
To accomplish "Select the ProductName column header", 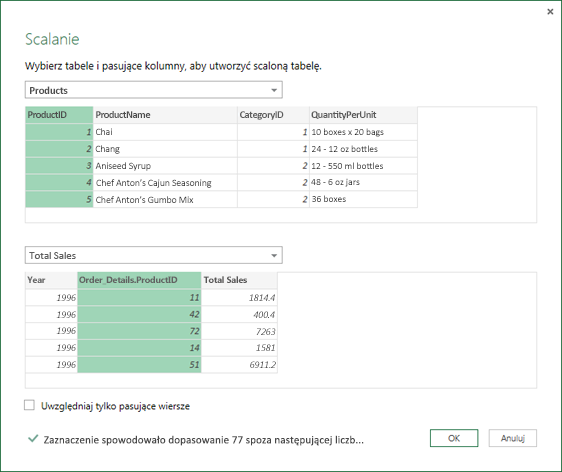I will coord(165,115).
